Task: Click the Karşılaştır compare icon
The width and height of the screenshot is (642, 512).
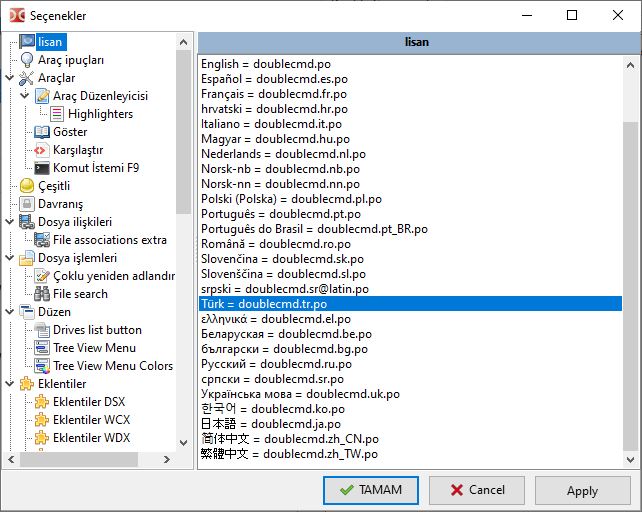Action: tap(42, 150)
